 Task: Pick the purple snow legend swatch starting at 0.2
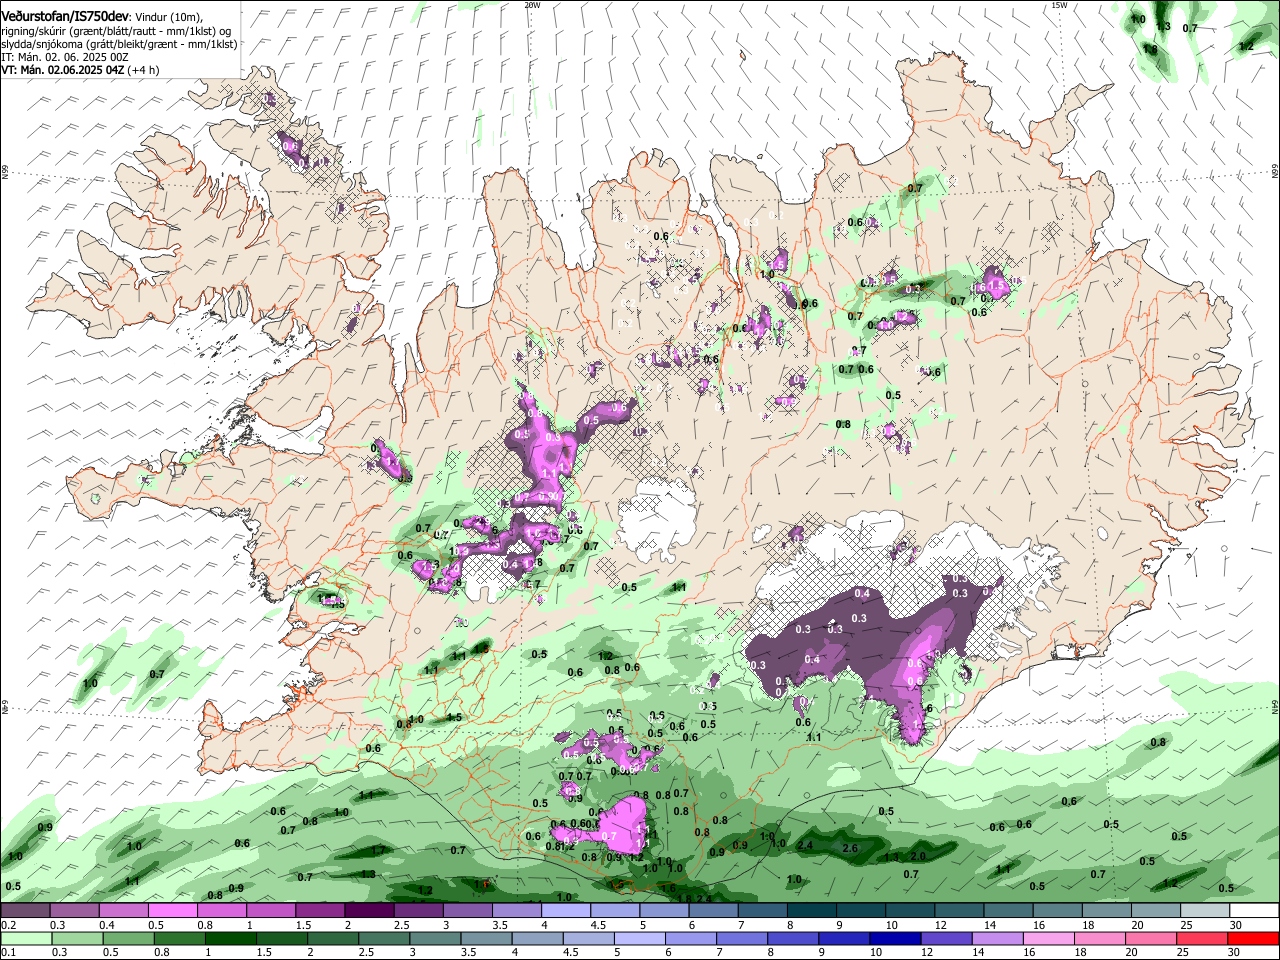pyautogui.click(x=25, y=911)
